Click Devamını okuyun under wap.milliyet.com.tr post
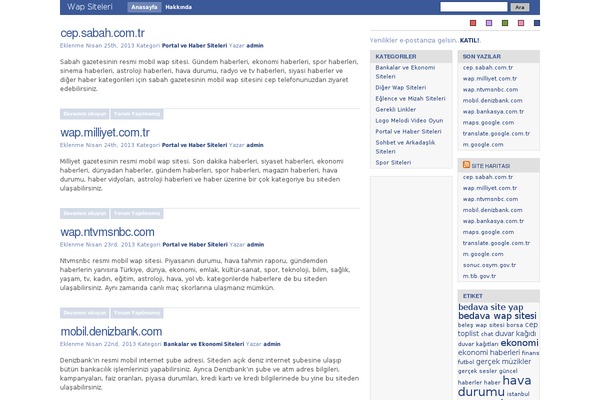The height and width of the screenshot is (400, 600). 85,214
